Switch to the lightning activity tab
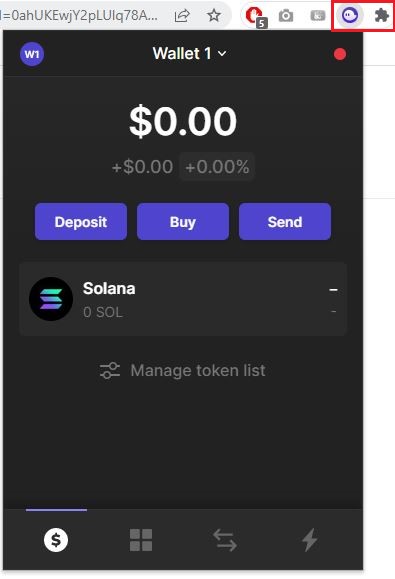 pos(309,540)
